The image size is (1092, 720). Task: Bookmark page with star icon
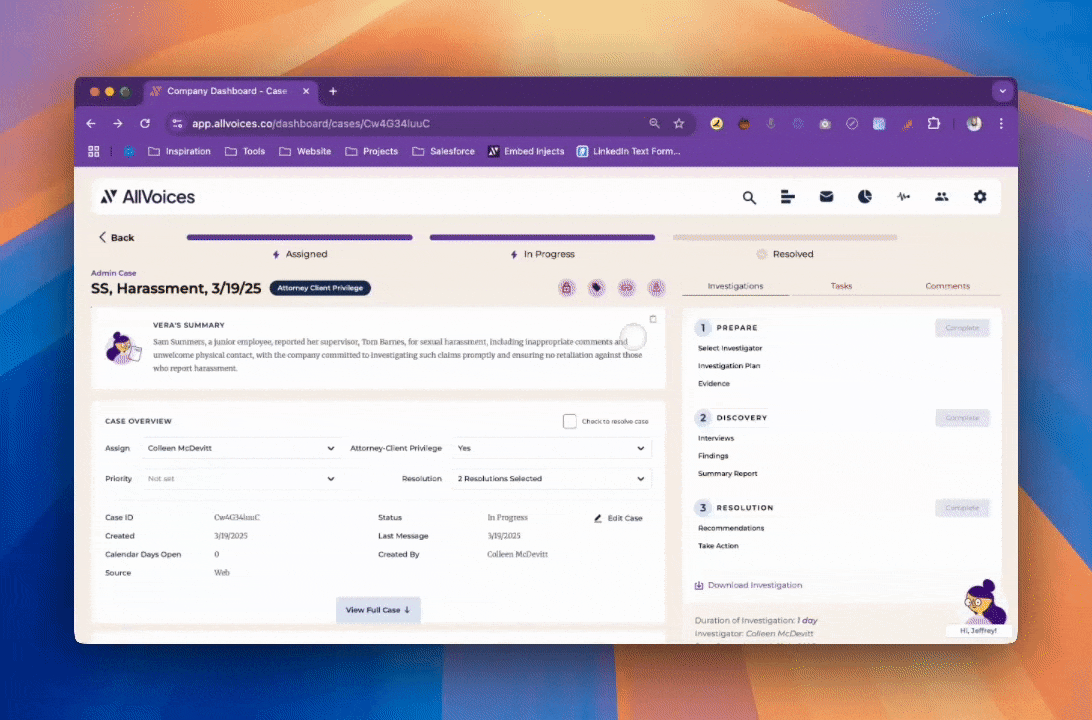679,123
